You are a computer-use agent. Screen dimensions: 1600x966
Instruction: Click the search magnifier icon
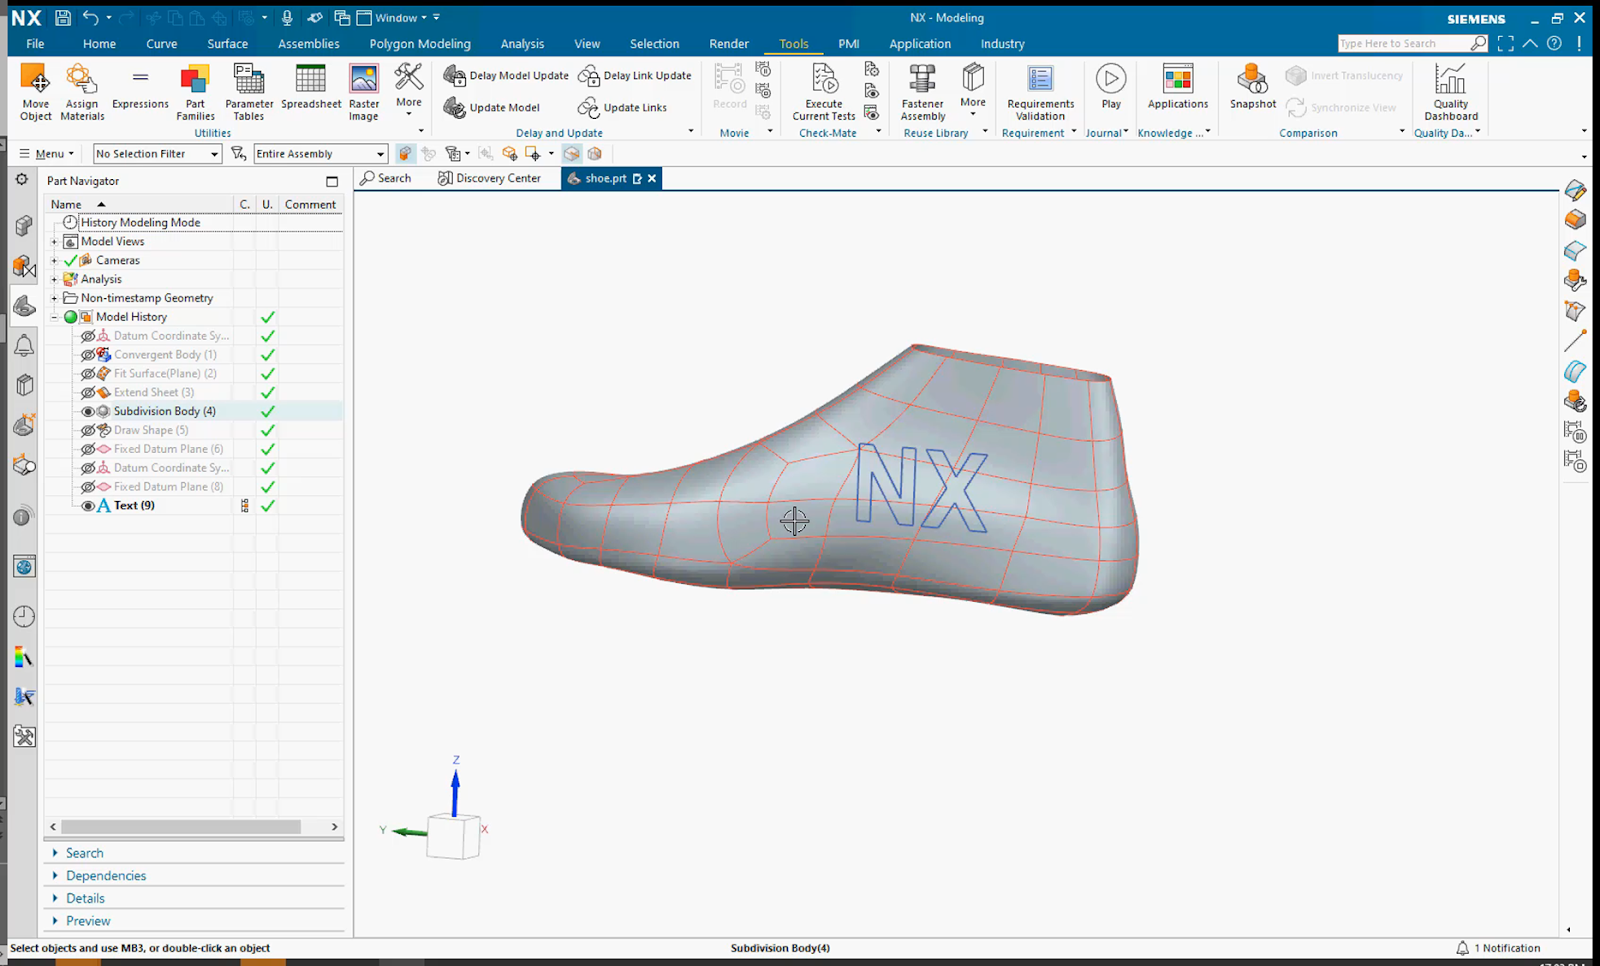coord(1478,43)
